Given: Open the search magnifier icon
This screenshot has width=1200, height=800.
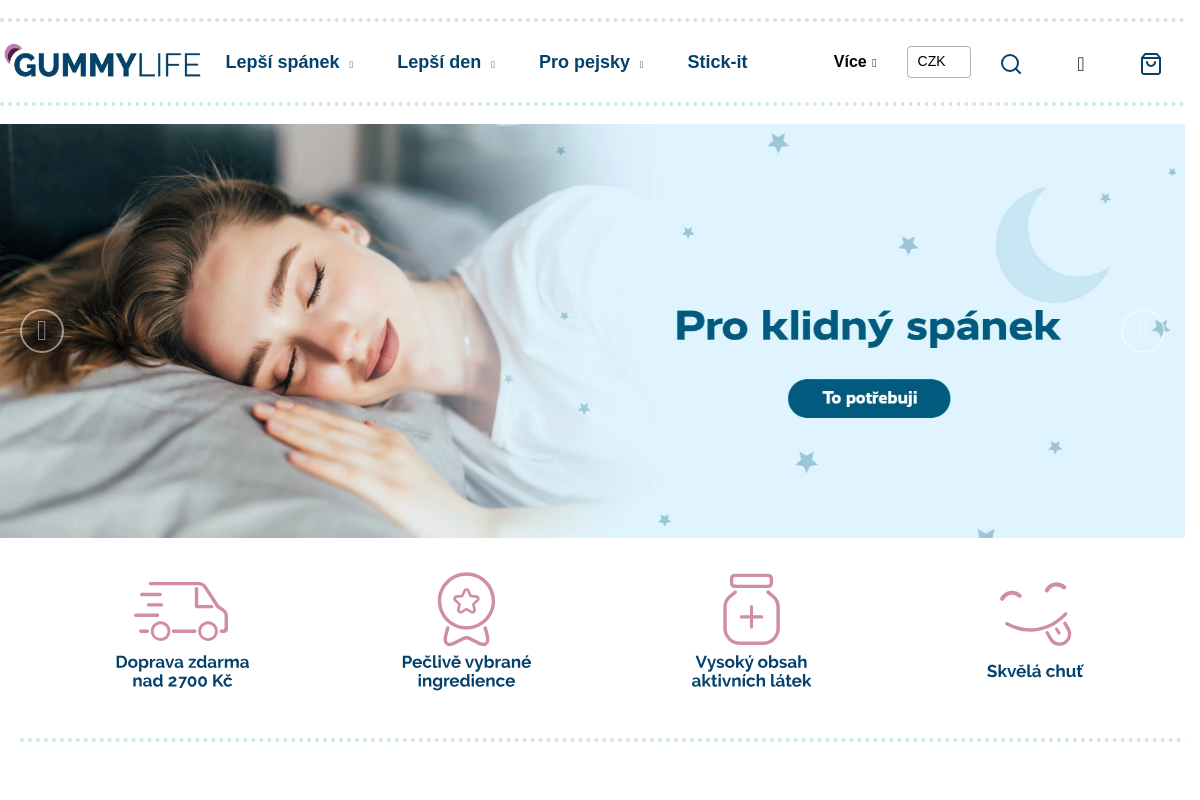Looking at the screenshot, I should [1011, 64].
